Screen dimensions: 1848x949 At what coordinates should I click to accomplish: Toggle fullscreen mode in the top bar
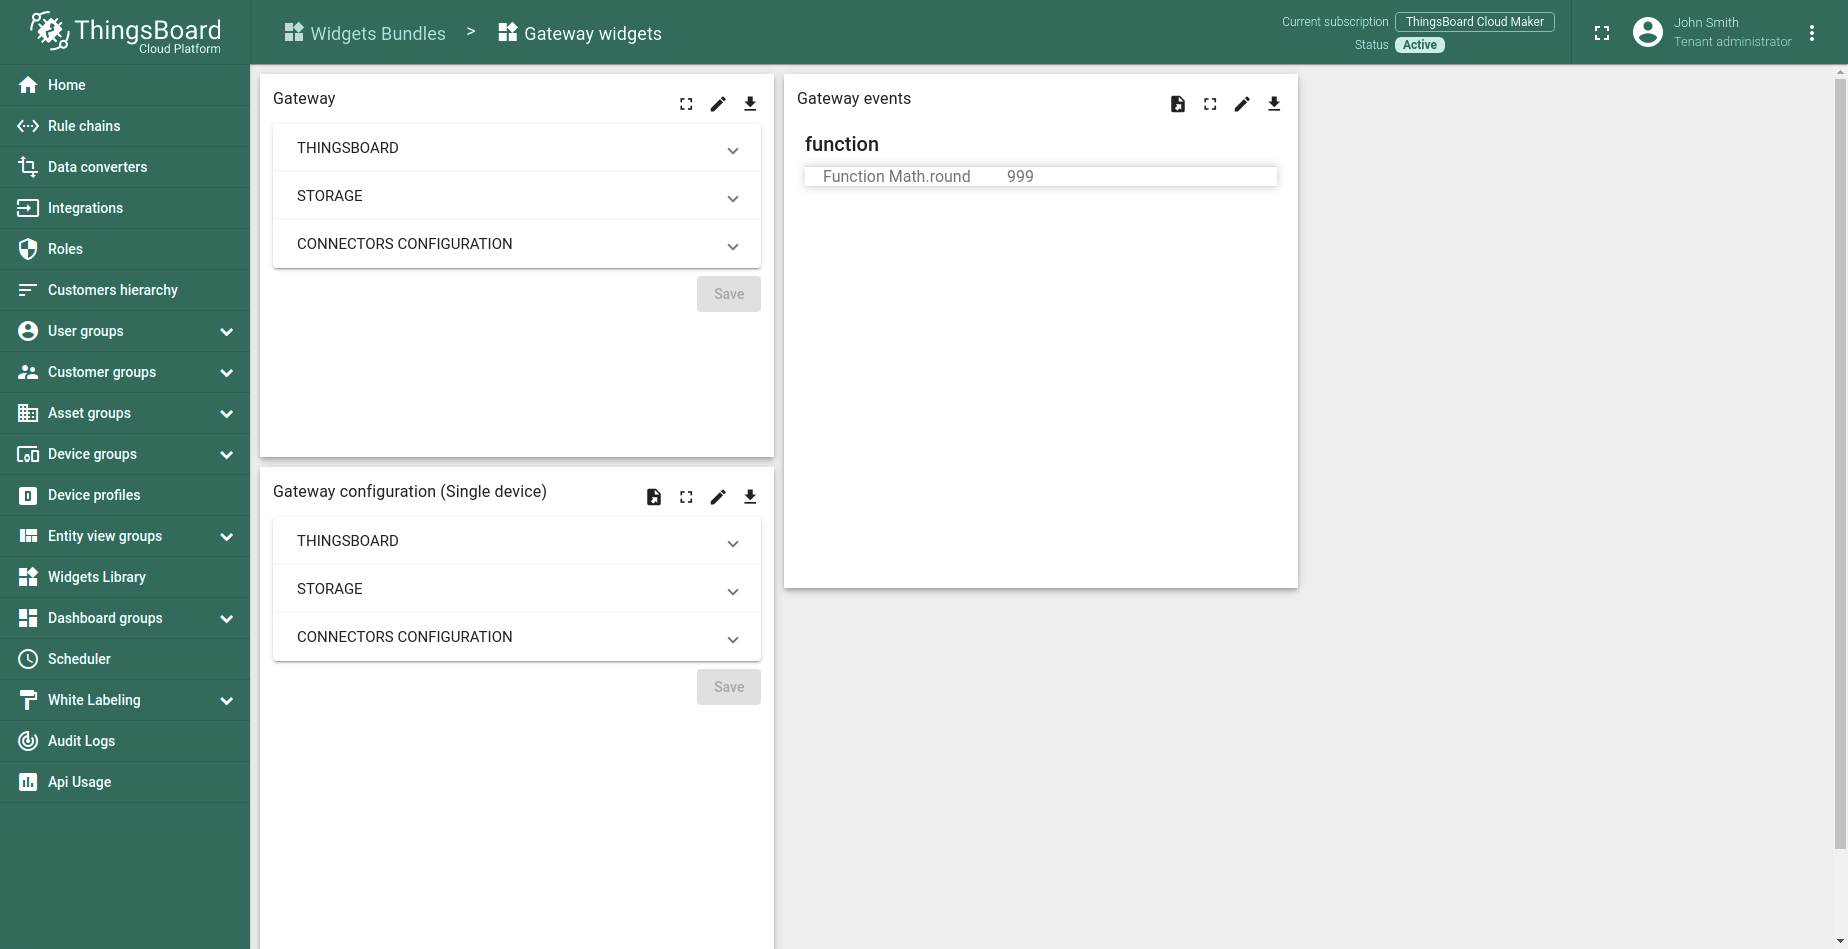point(1602,33)
